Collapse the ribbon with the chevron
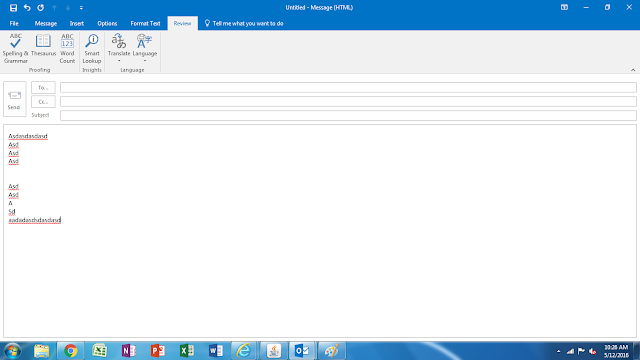The image size is (640, 360). pyautogui.click(x=633, y=70)
